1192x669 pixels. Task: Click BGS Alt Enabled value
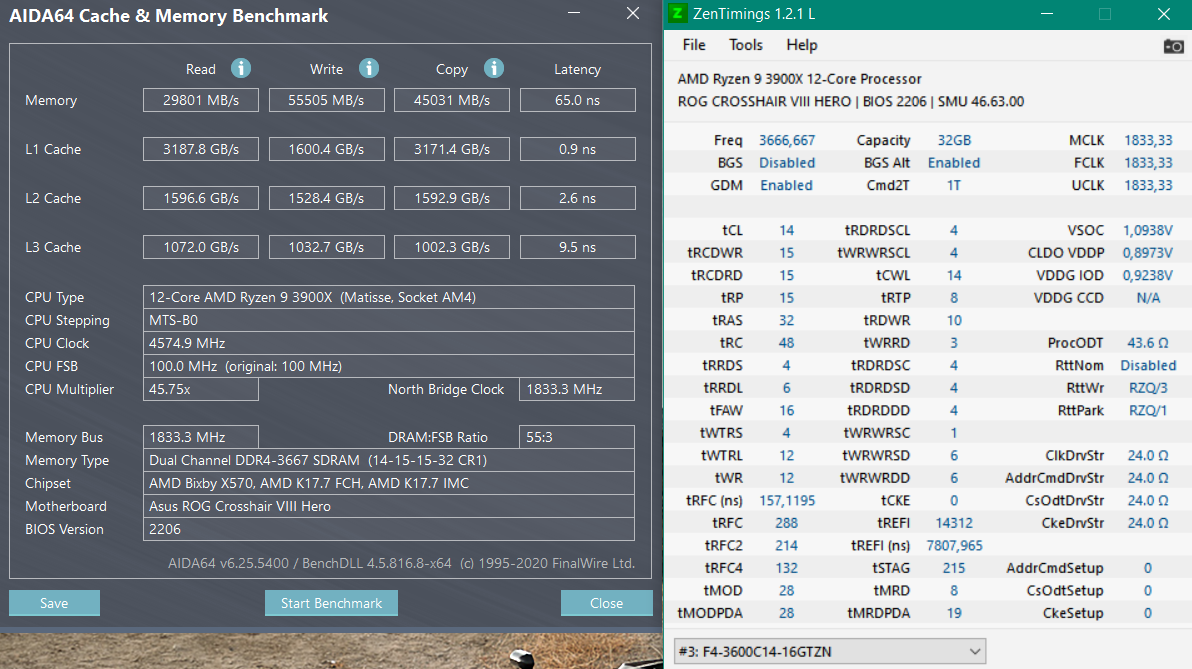[x=954, y=163]
